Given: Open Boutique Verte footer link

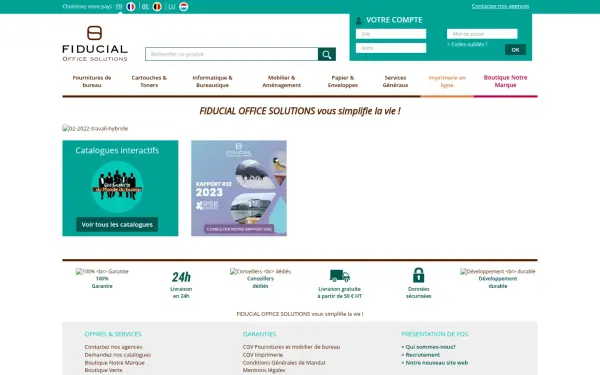Looking at the screenshot, I should click(x=103, y=370).
